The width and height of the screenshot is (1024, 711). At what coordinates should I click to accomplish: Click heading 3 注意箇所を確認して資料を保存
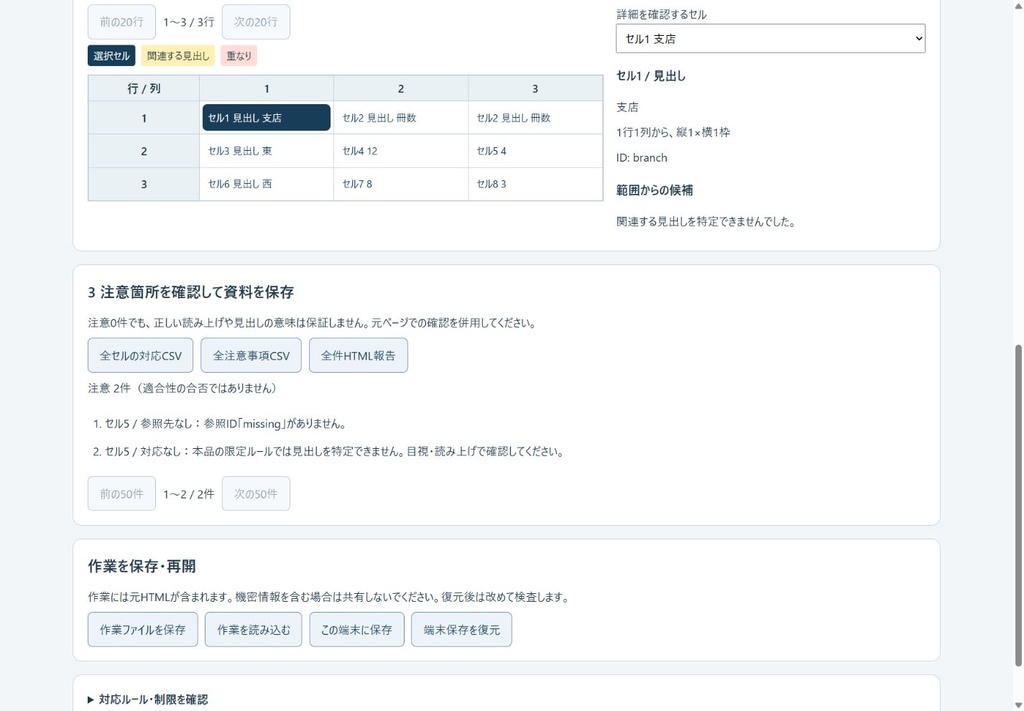(x=191, y=292)
